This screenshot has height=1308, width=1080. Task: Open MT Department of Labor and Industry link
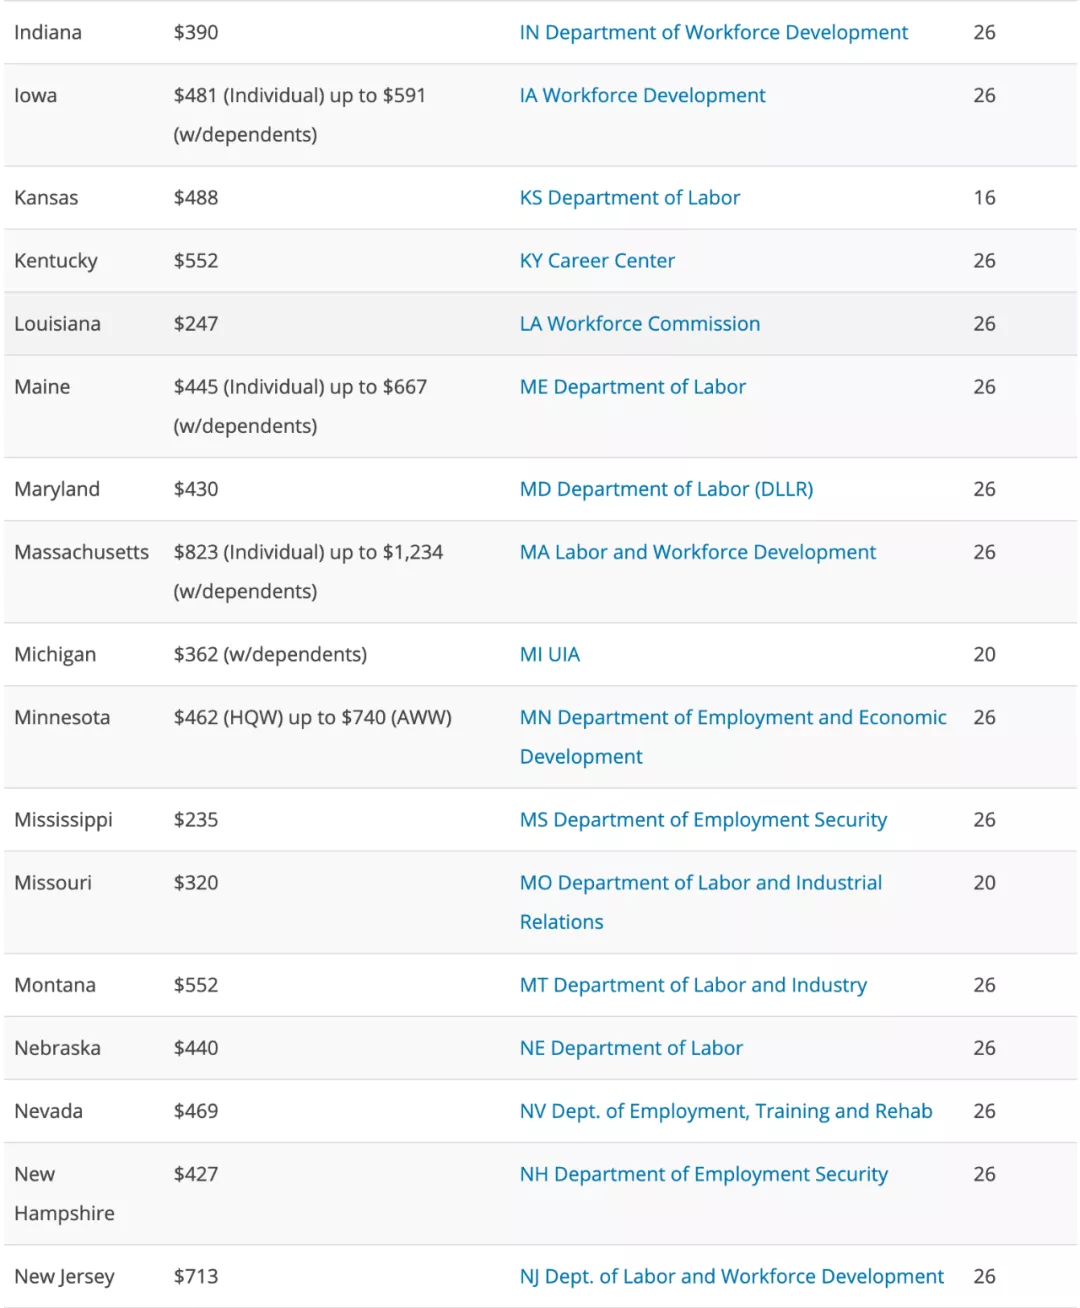(x=693, y=984)
